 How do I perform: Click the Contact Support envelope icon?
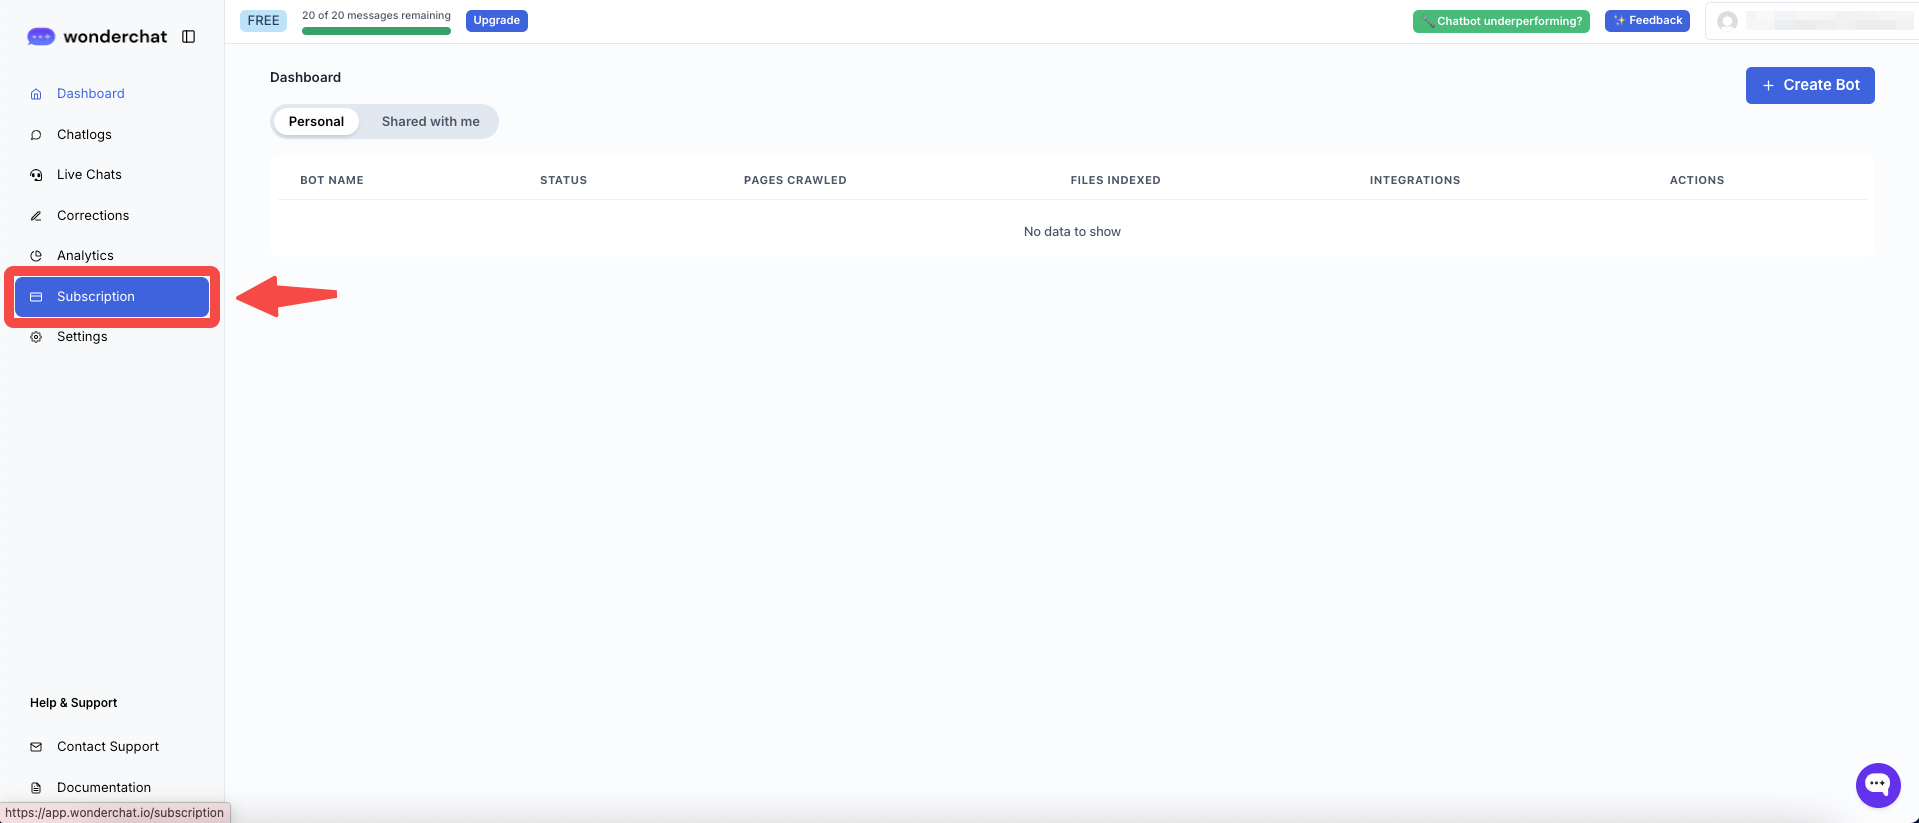[x=36, y=747]
